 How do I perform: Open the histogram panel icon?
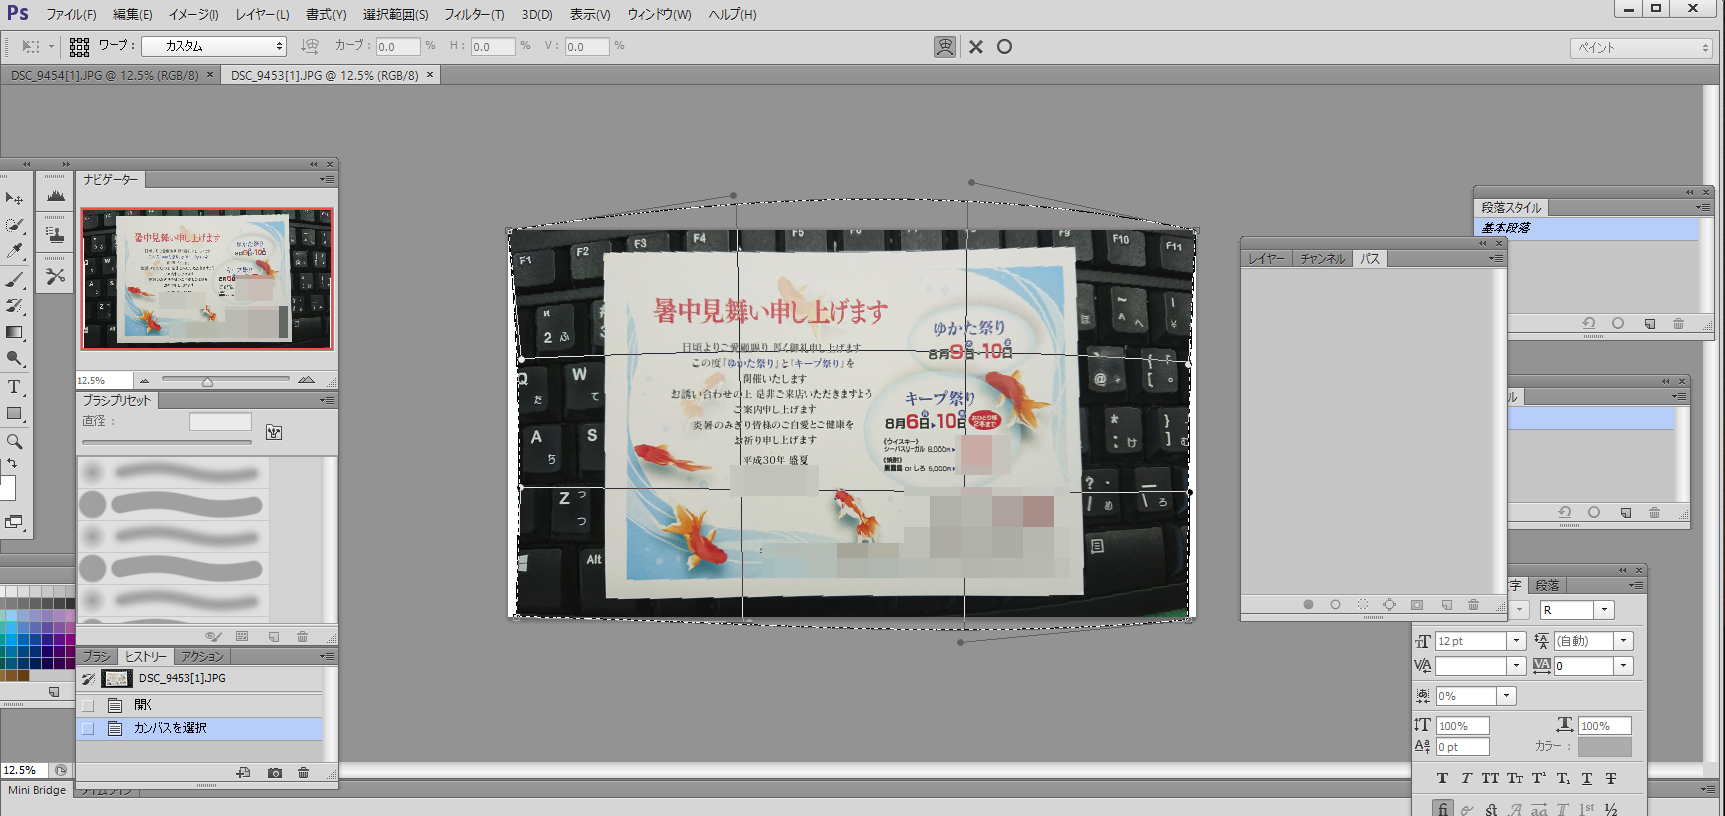point(56,197)
